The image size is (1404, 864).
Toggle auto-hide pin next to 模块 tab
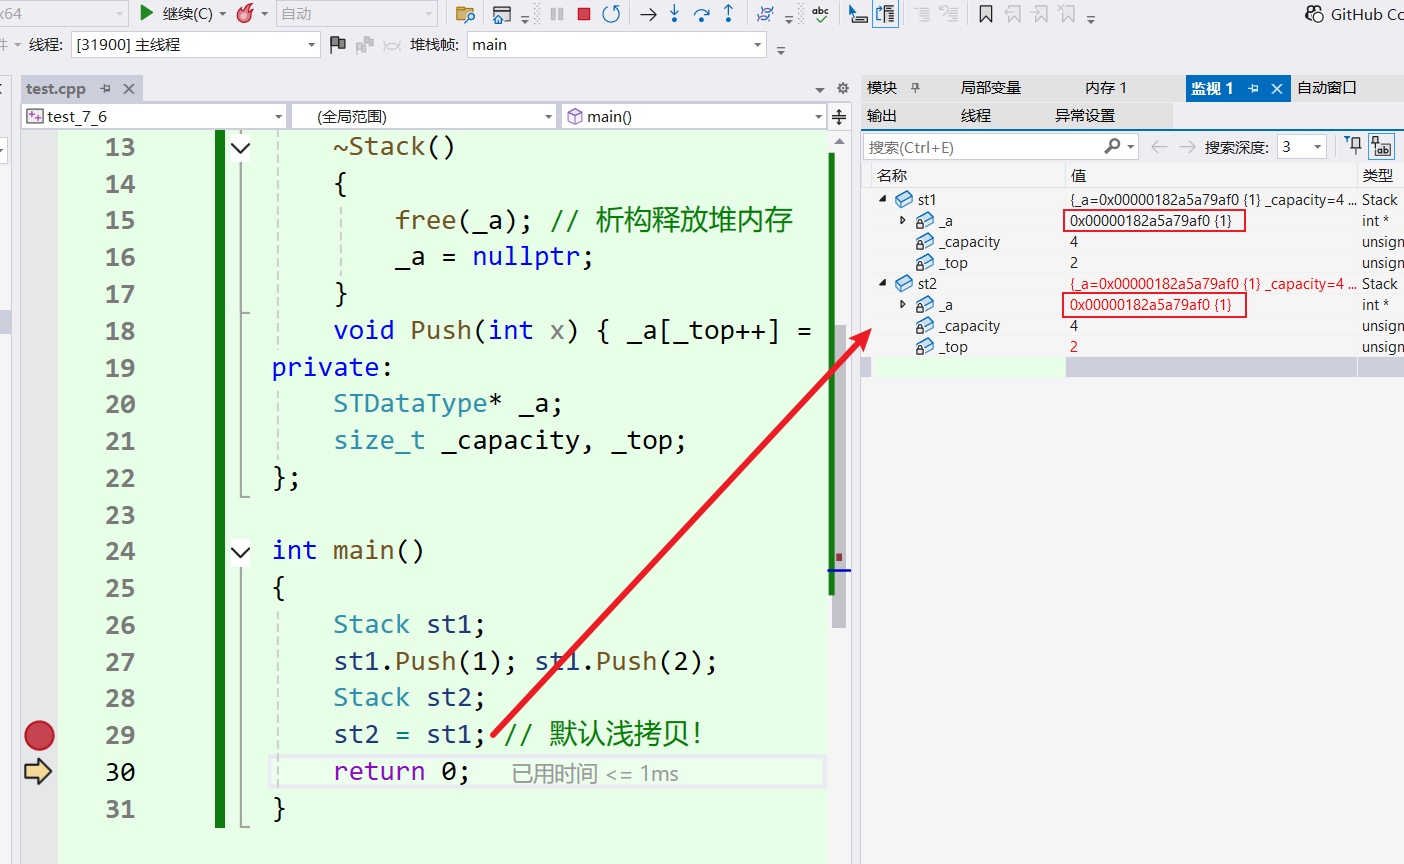pos(915,88)
